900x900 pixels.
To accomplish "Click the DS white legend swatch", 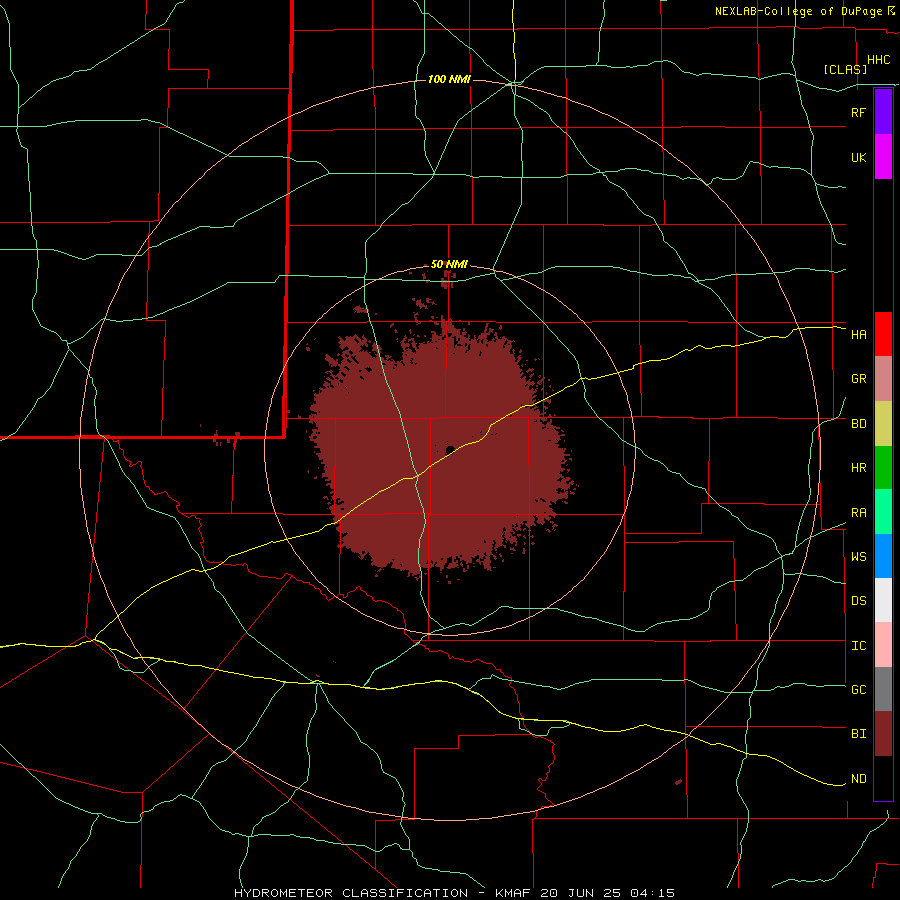I will [883, 600].
